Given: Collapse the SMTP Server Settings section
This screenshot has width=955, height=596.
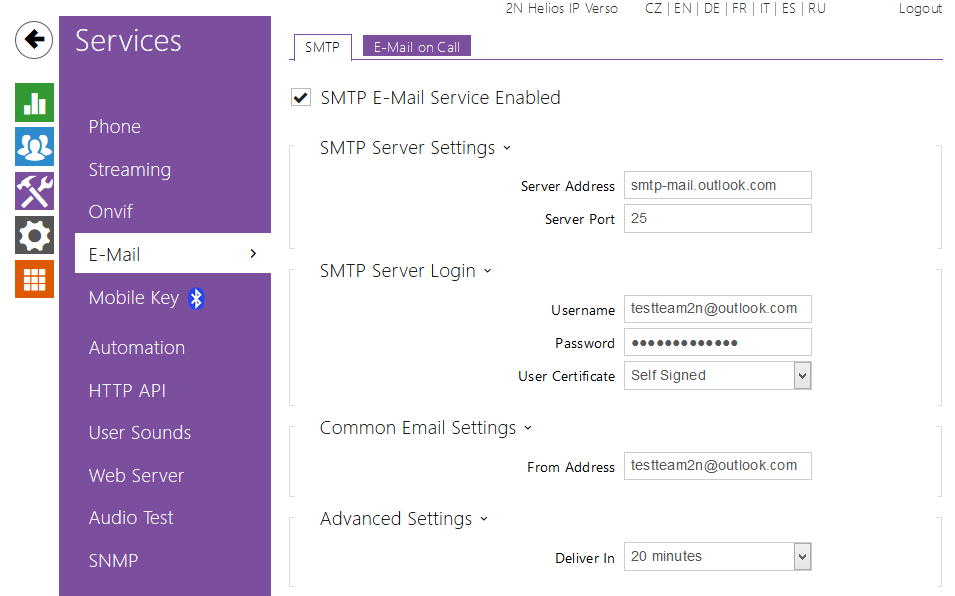Looking at the screenshot, I should click(x=506, y=148).
